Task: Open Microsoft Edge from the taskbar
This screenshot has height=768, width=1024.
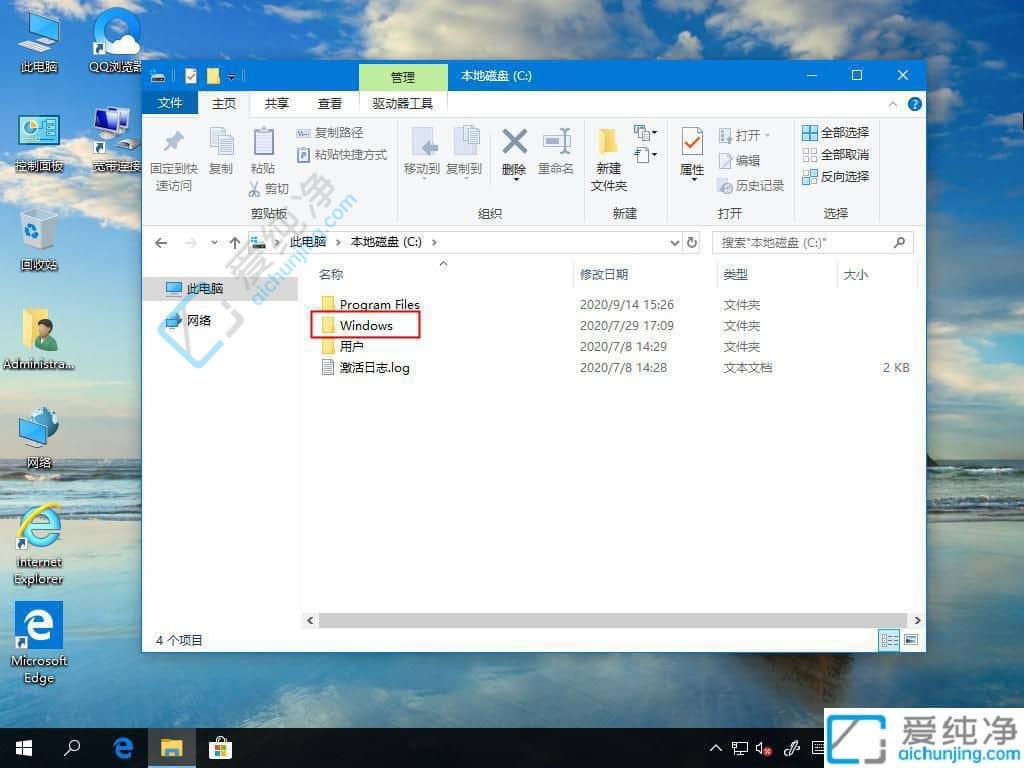Action: pos(122,747)
